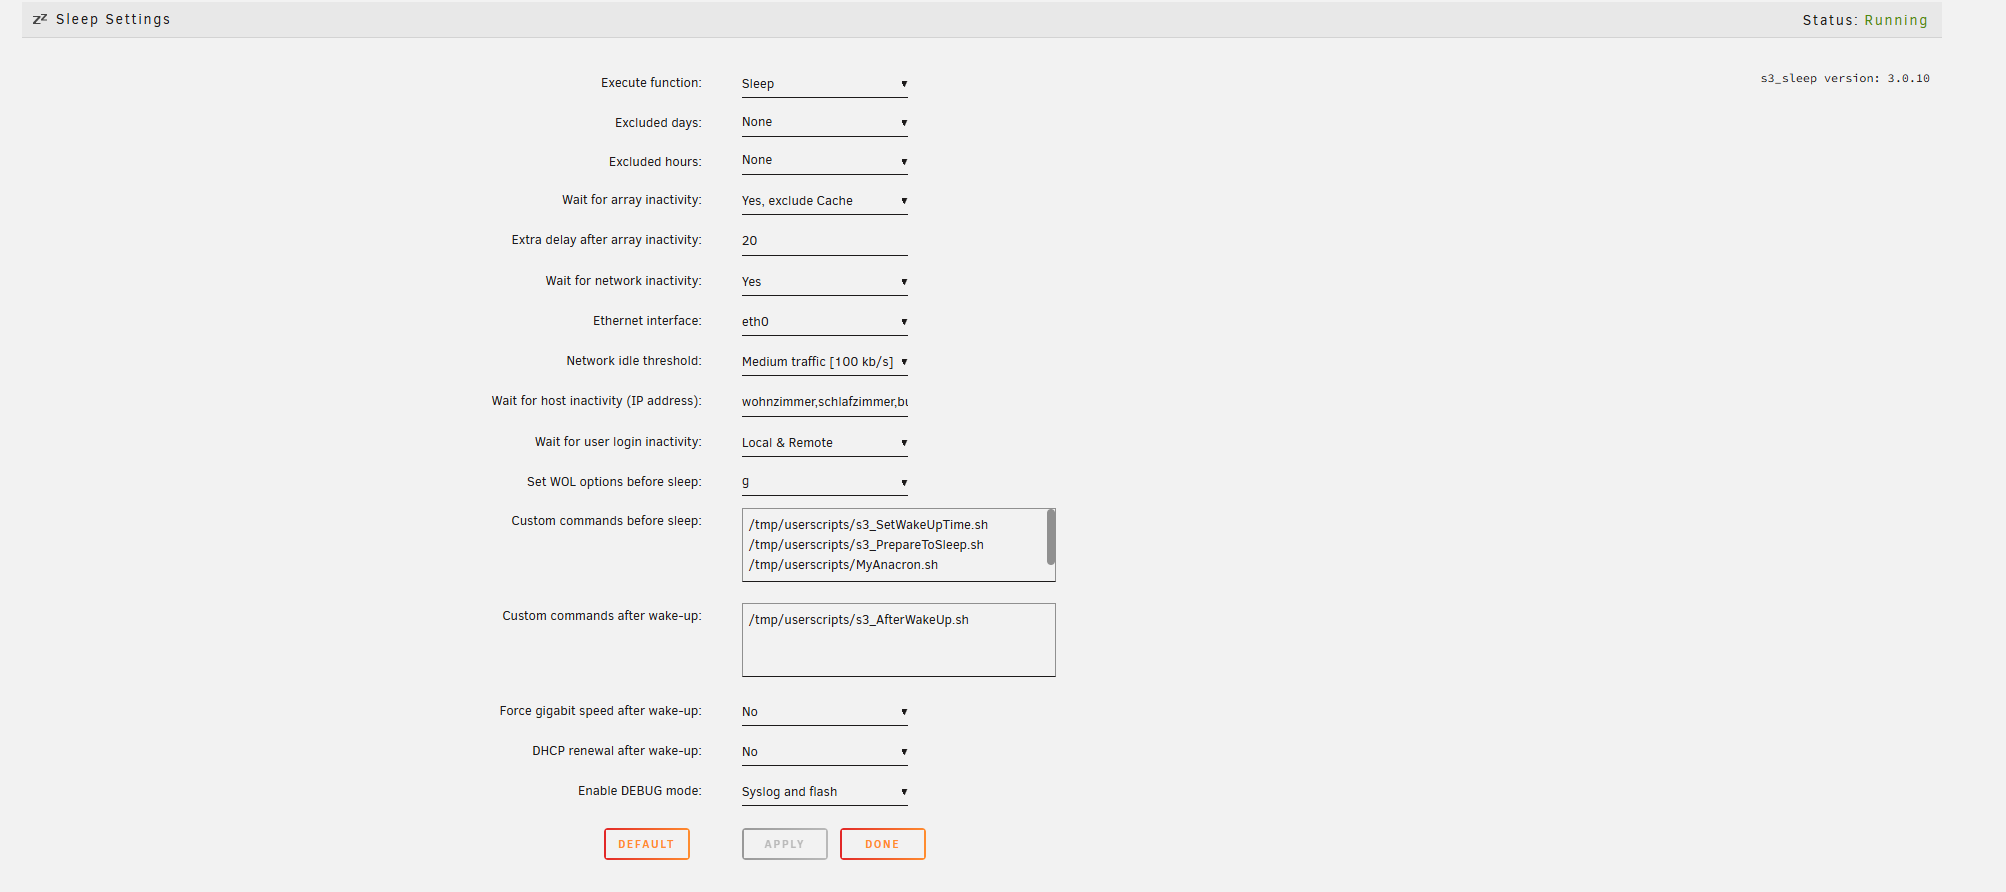Open the Excluded days dropdown
This screenshot has height=892, width=2006.
(824, 122)
